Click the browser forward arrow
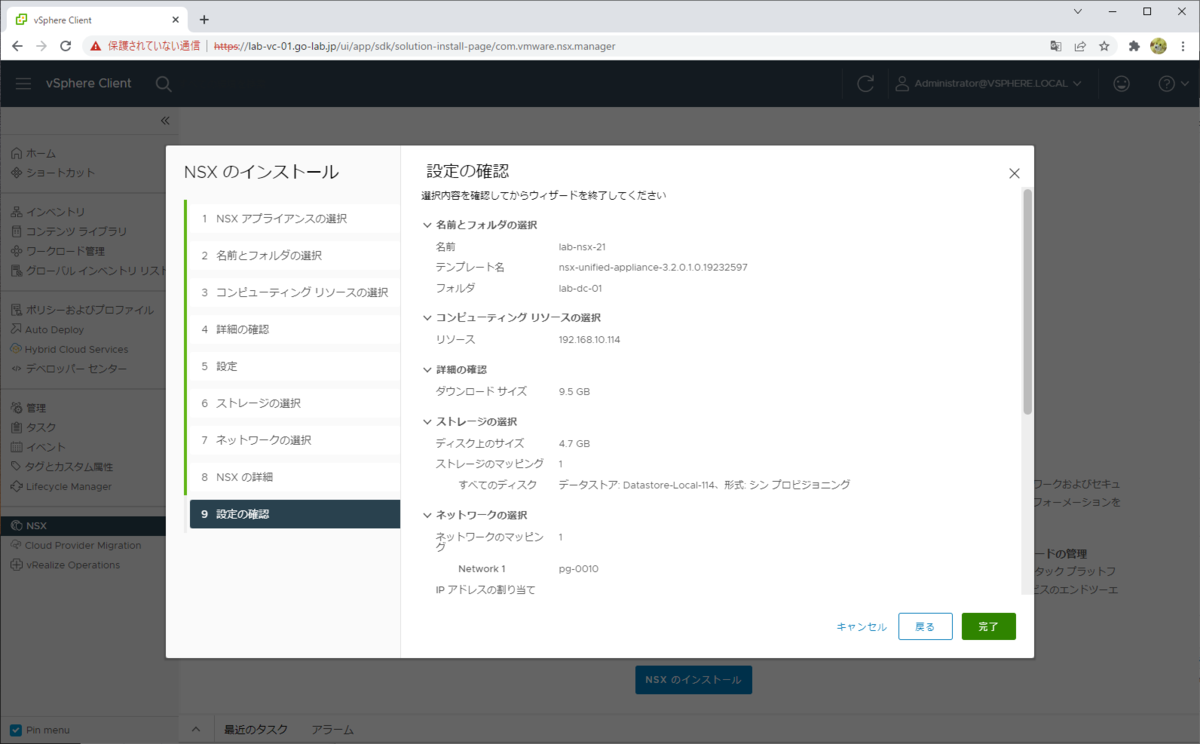Screen dimensions: 1200x744 coord(41,46)
